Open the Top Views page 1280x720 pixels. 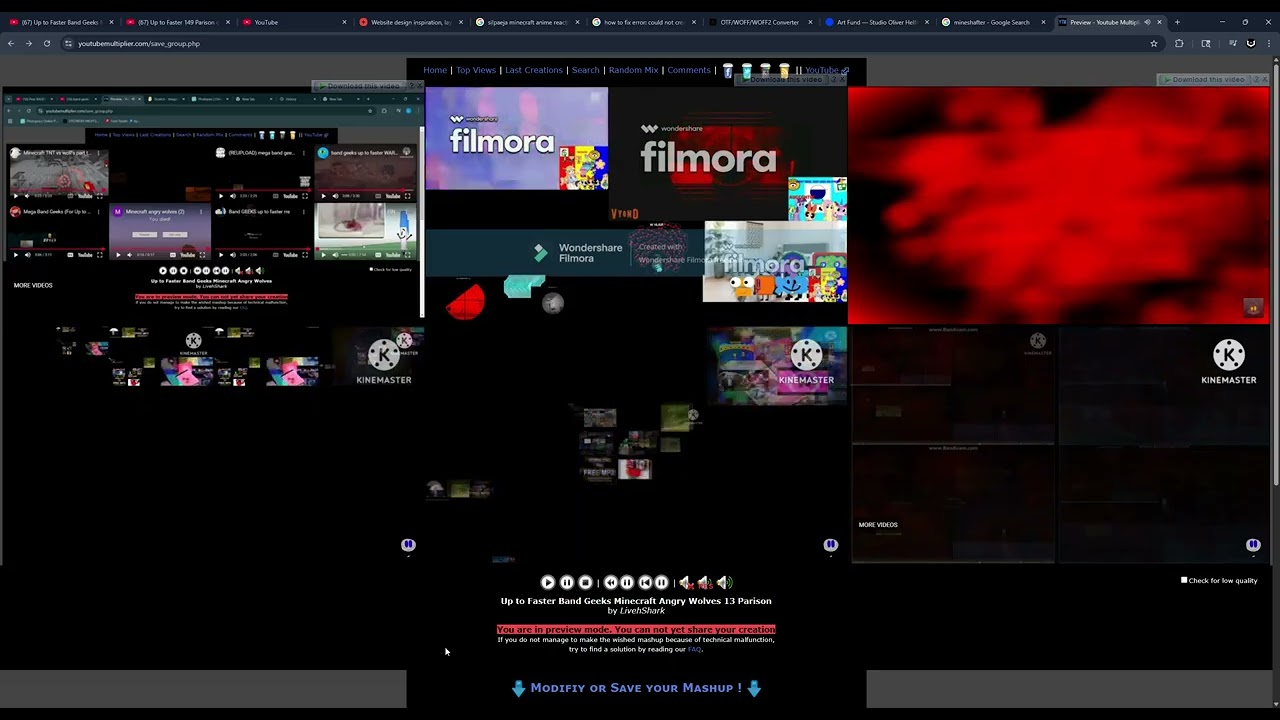(476, 70)
